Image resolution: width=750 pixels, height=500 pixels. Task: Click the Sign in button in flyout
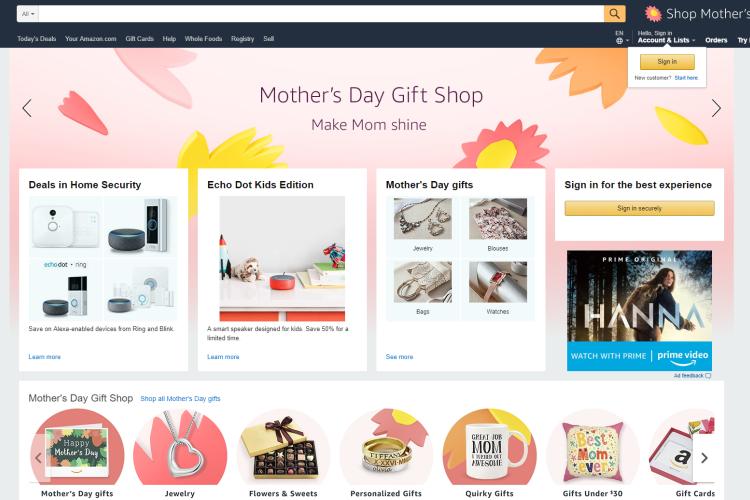tap(667, 62)
